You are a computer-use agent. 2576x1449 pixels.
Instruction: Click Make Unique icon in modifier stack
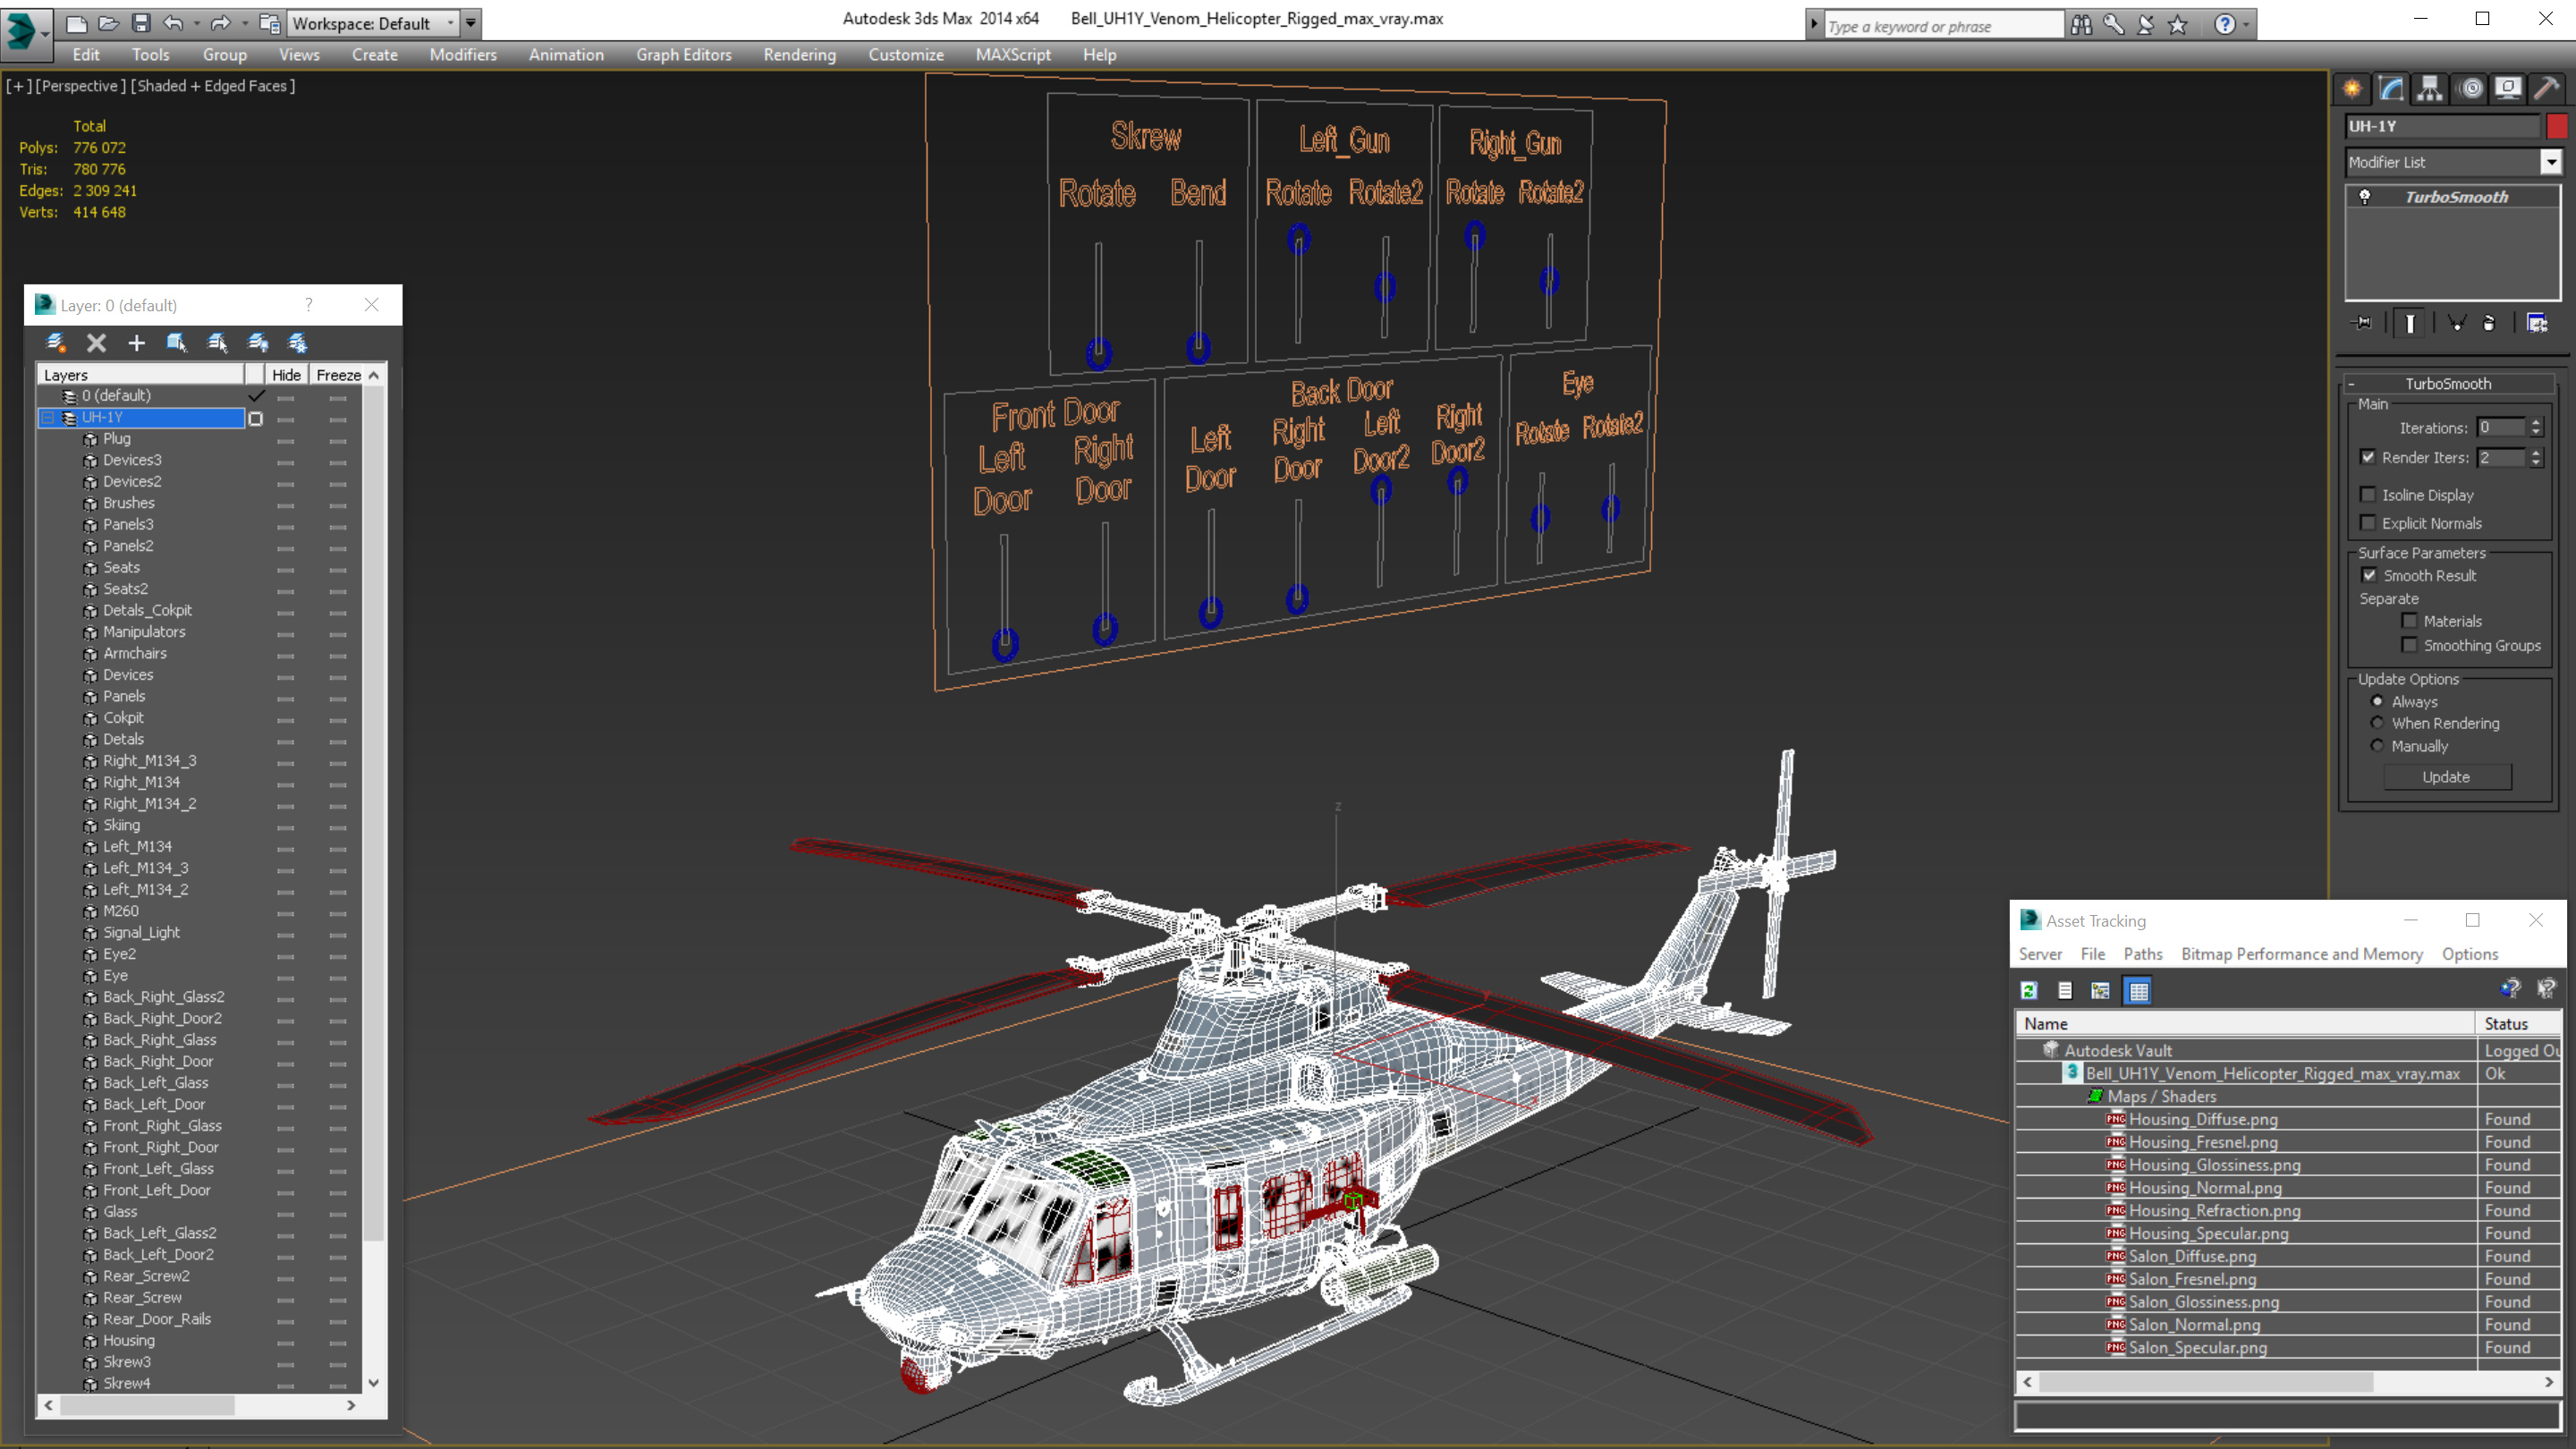2456,323
